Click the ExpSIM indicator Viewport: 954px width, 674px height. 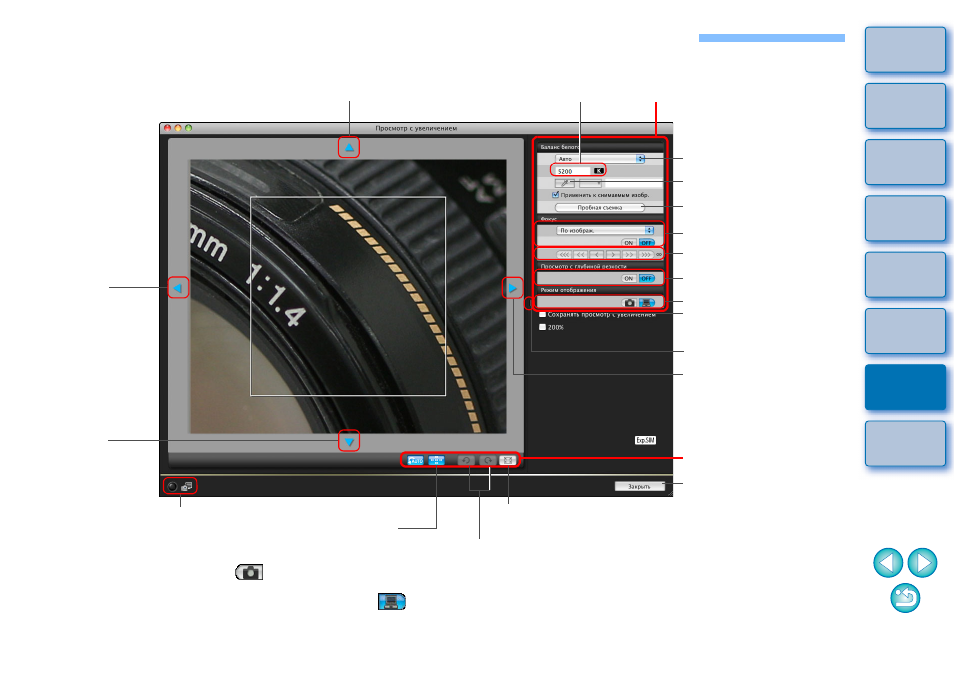click(646, 440)
